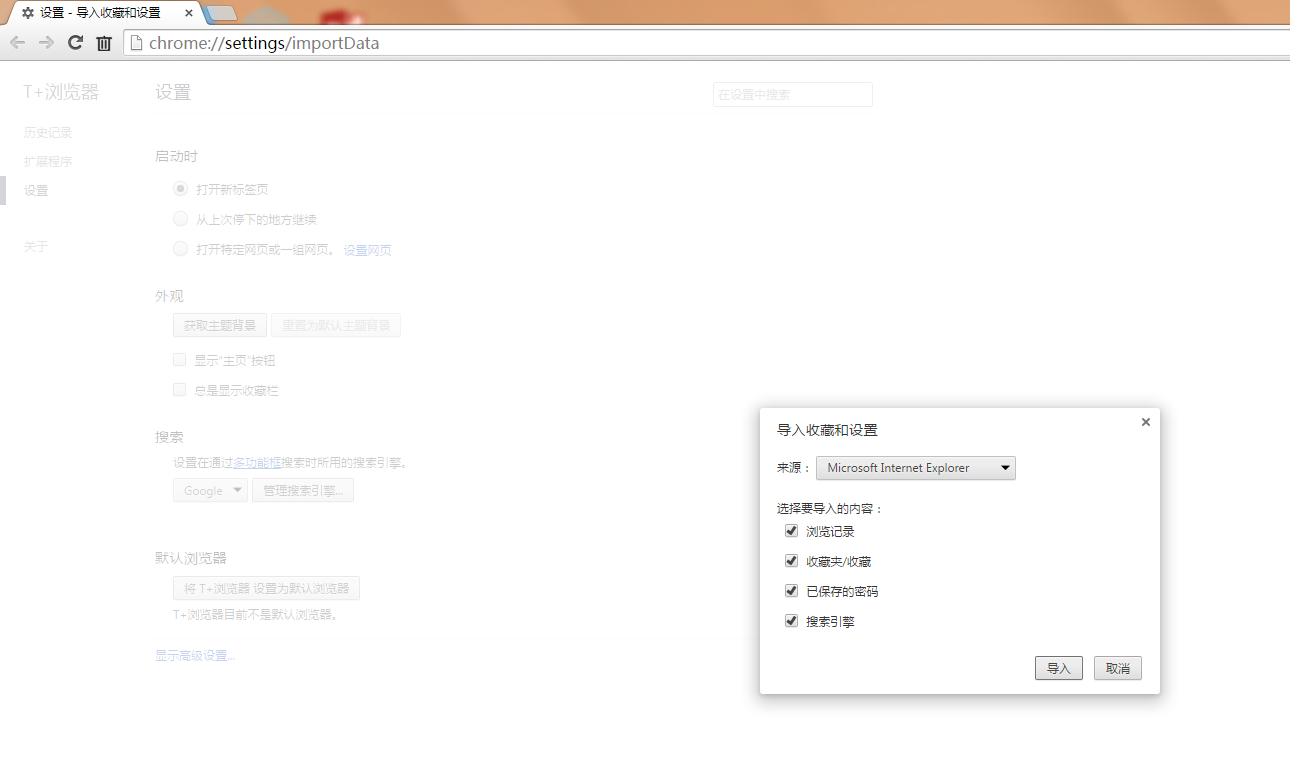The width and height of the screenshot is (1290, 782).
Task: Open 关于 in the sidebar
Action: point(36,246)
